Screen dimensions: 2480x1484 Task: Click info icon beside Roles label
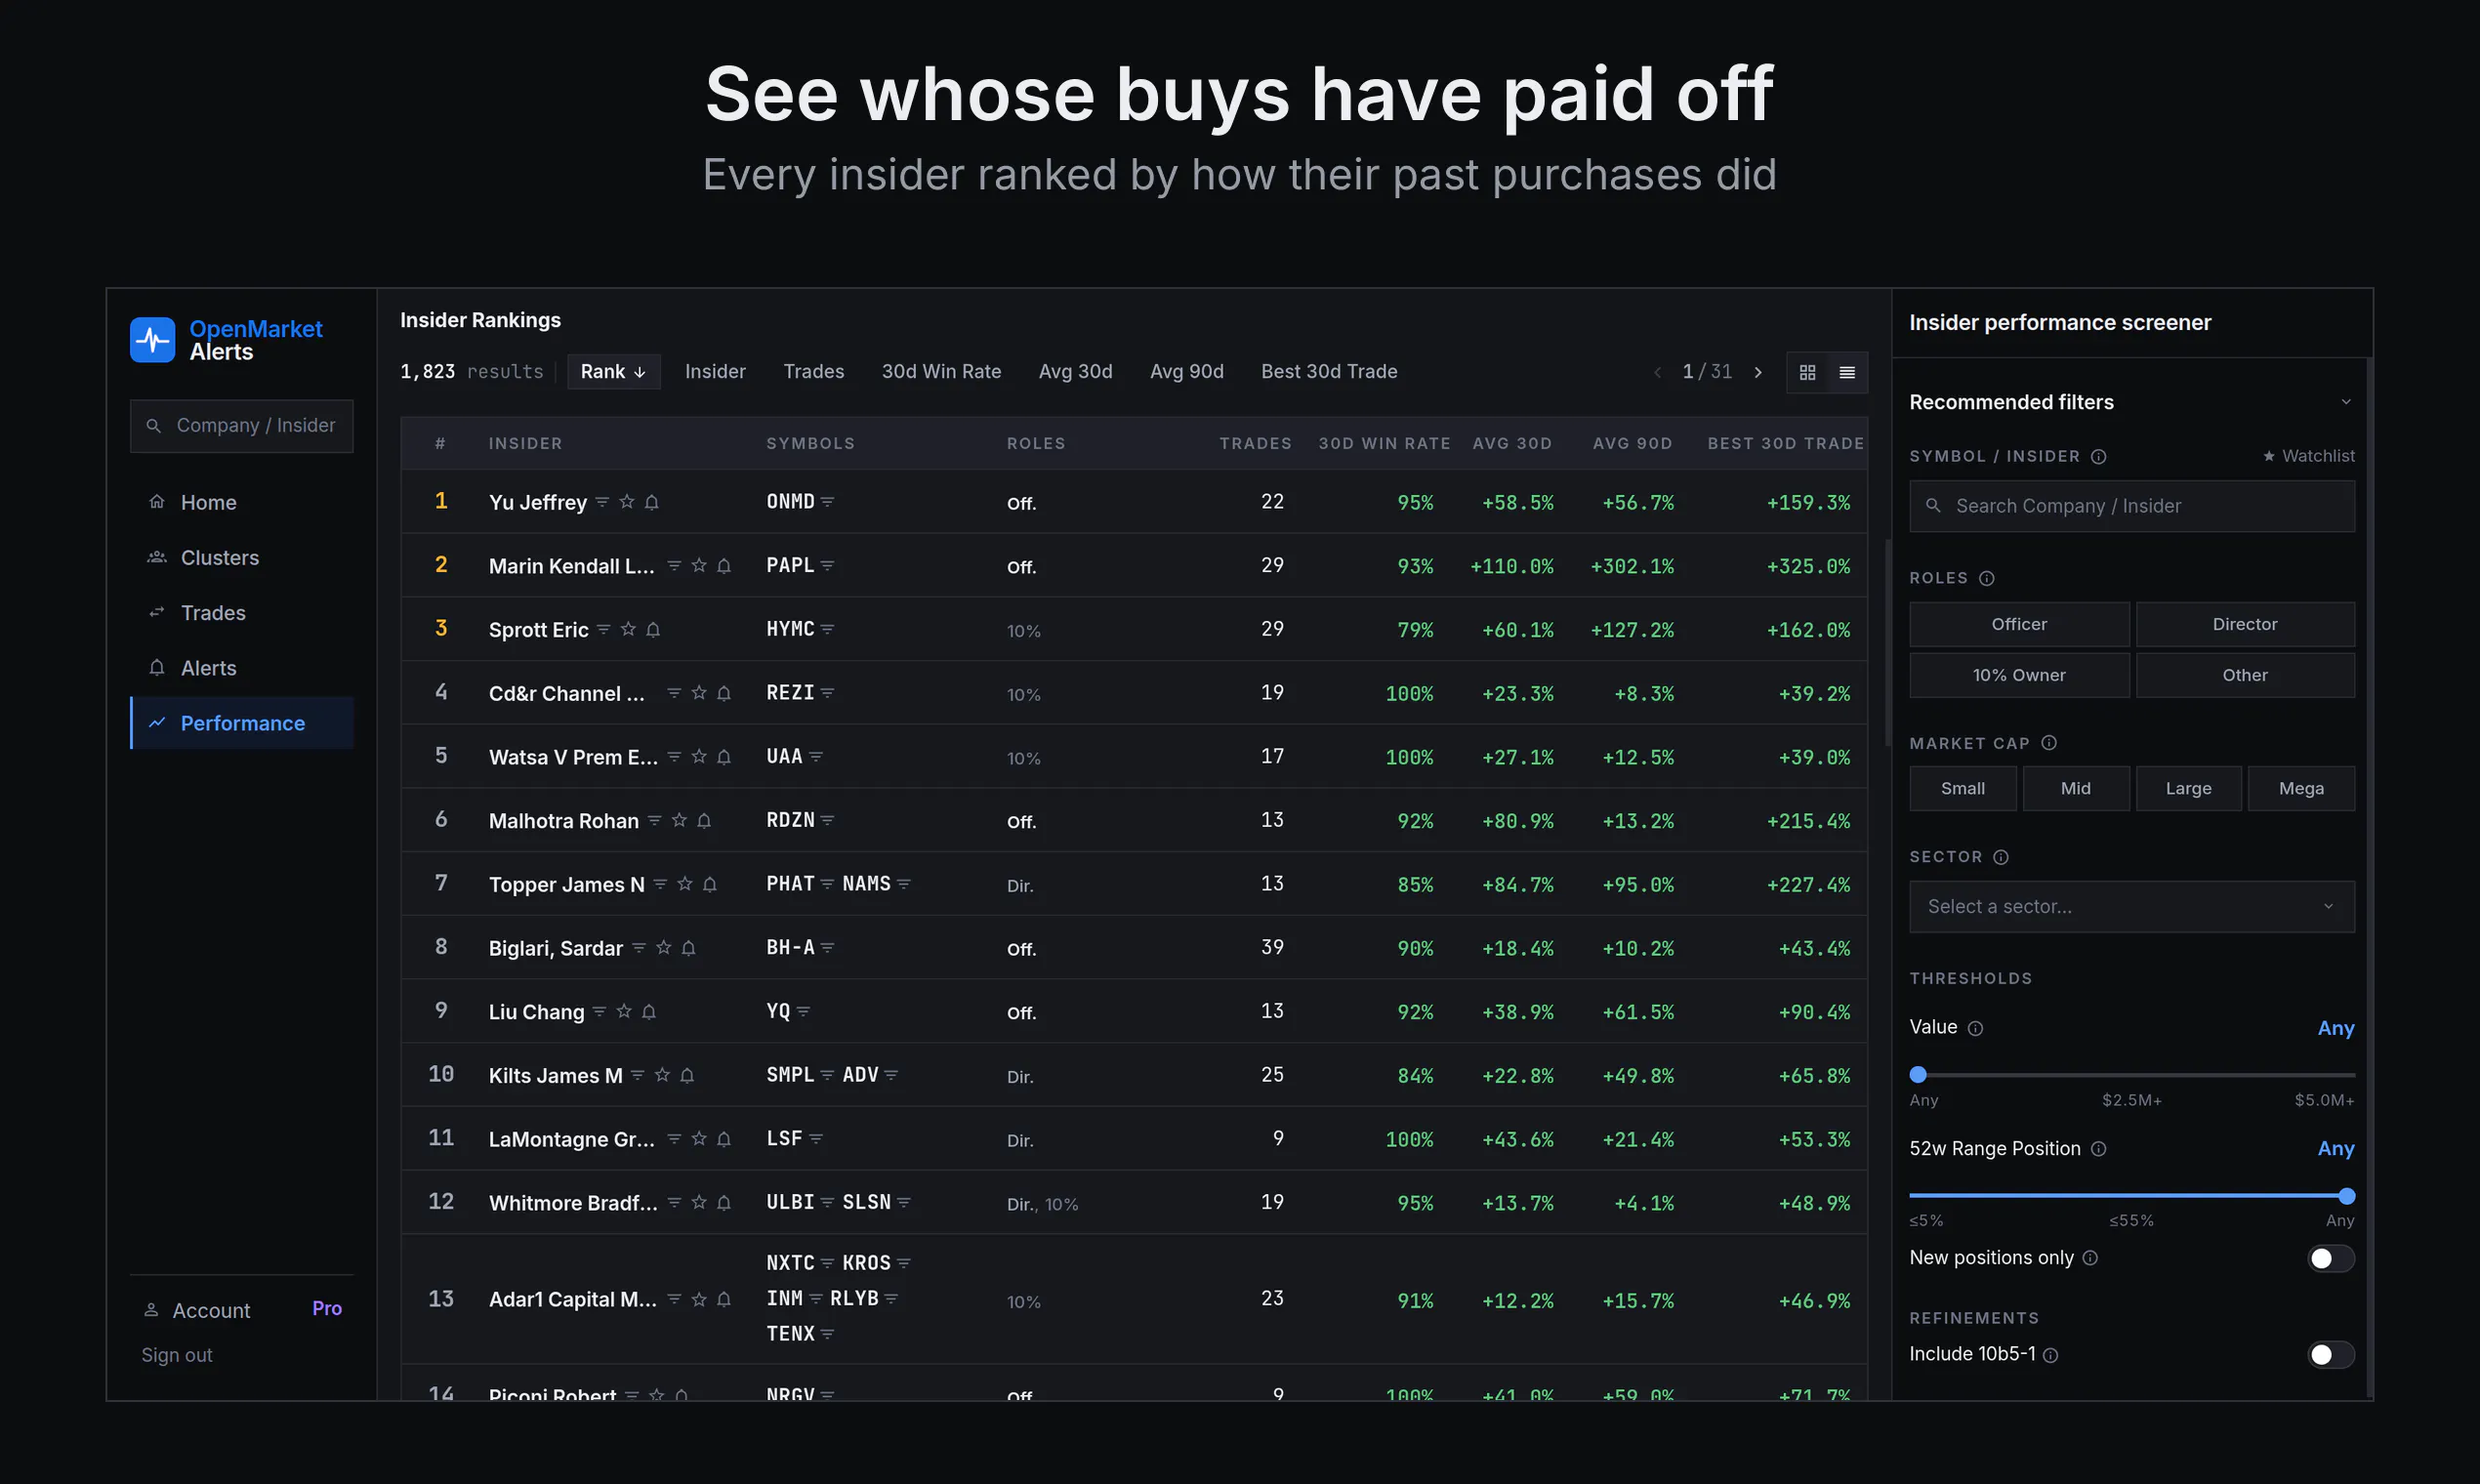click(1987, 578)
